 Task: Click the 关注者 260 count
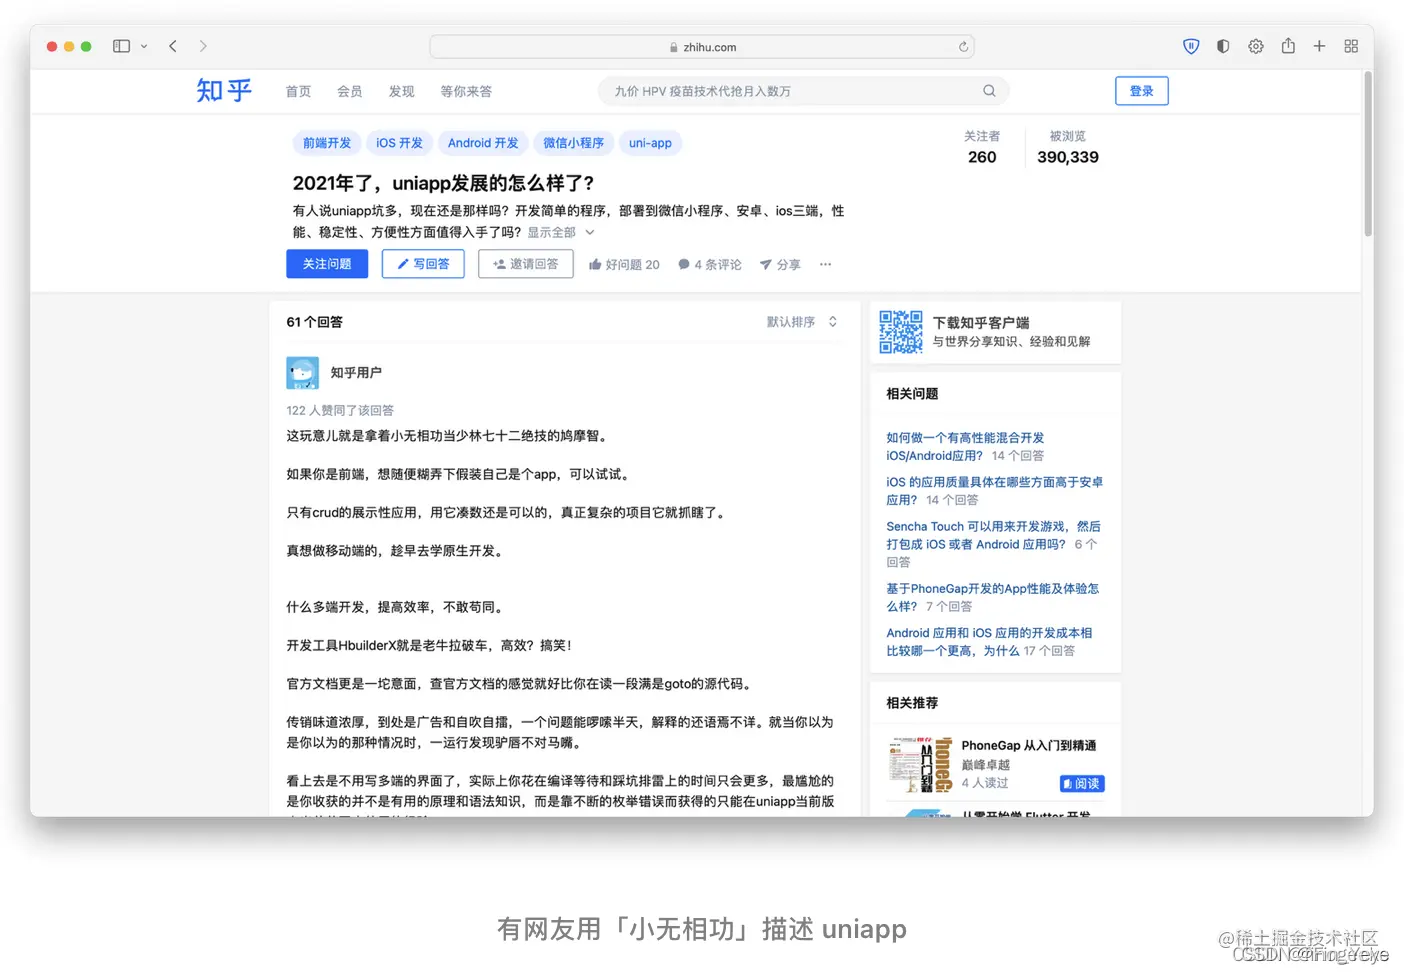click(982, 148)
